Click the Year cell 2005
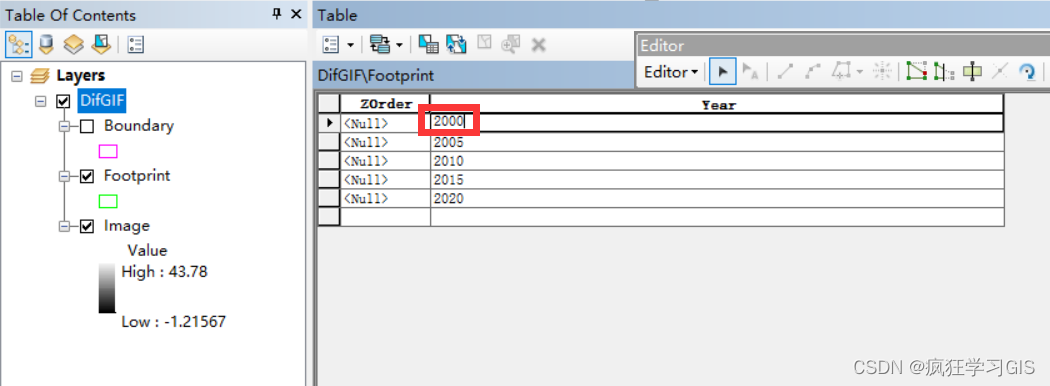The height and width of the screenshot is (386, 1050). [717, 142]
